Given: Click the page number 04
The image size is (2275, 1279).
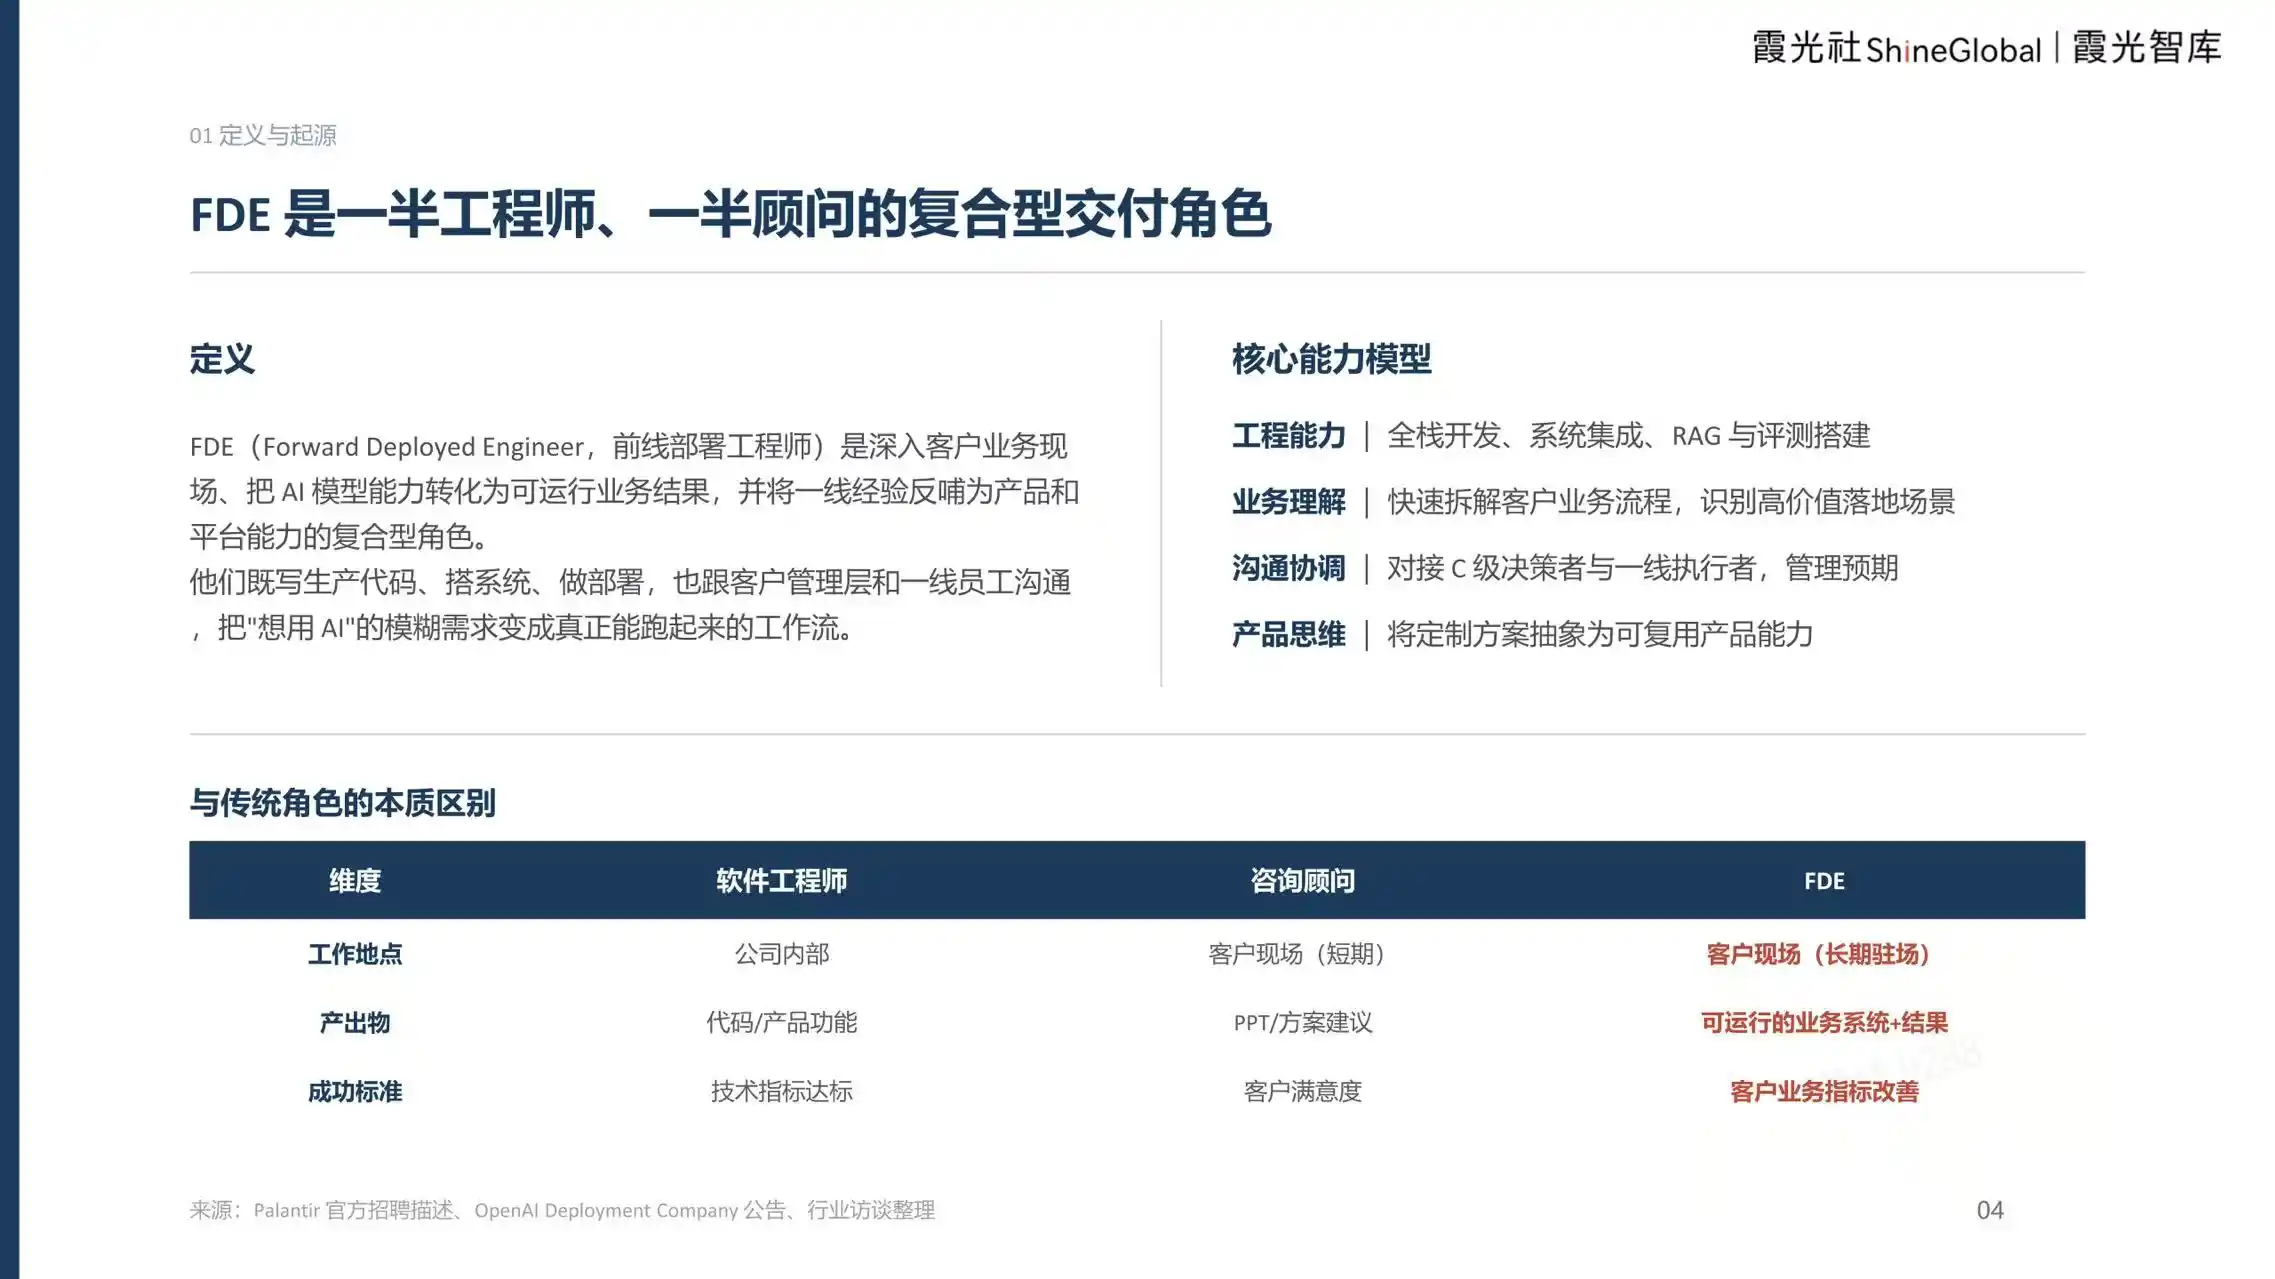Looking at the screenshot, I should pyautogui.click(x=1990, y=1210).
